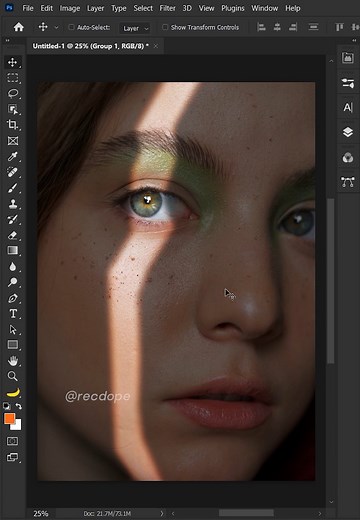
Task: Open the View menu
Action: pos(206,8)
